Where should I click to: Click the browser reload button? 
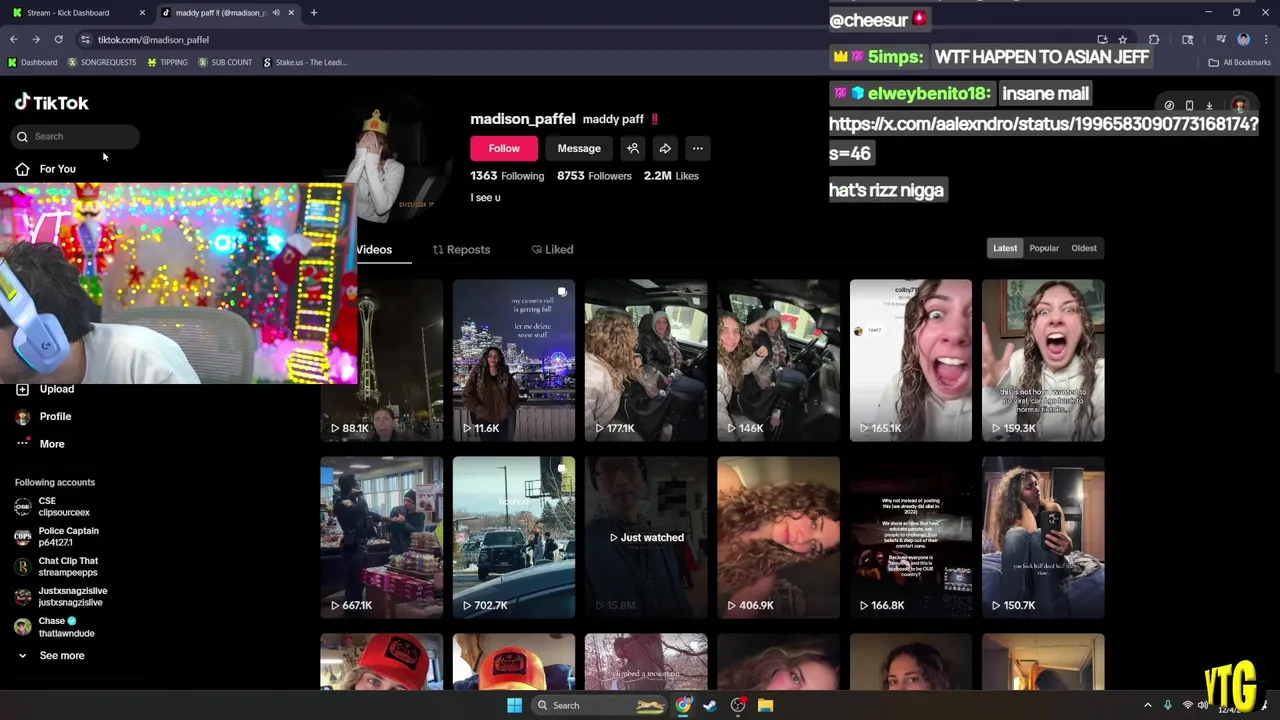click(x=58, y=40)
